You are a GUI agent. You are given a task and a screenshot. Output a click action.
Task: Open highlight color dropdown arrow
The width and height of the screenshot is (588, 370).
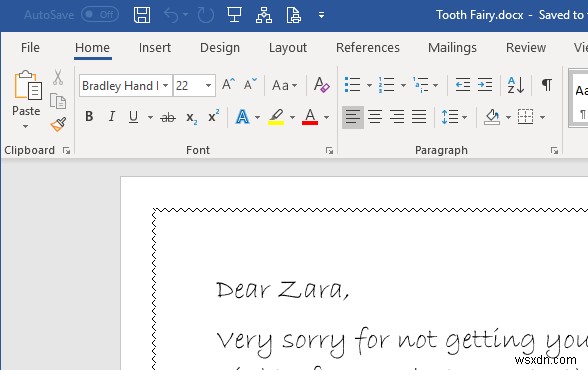(x=292, y=117)
